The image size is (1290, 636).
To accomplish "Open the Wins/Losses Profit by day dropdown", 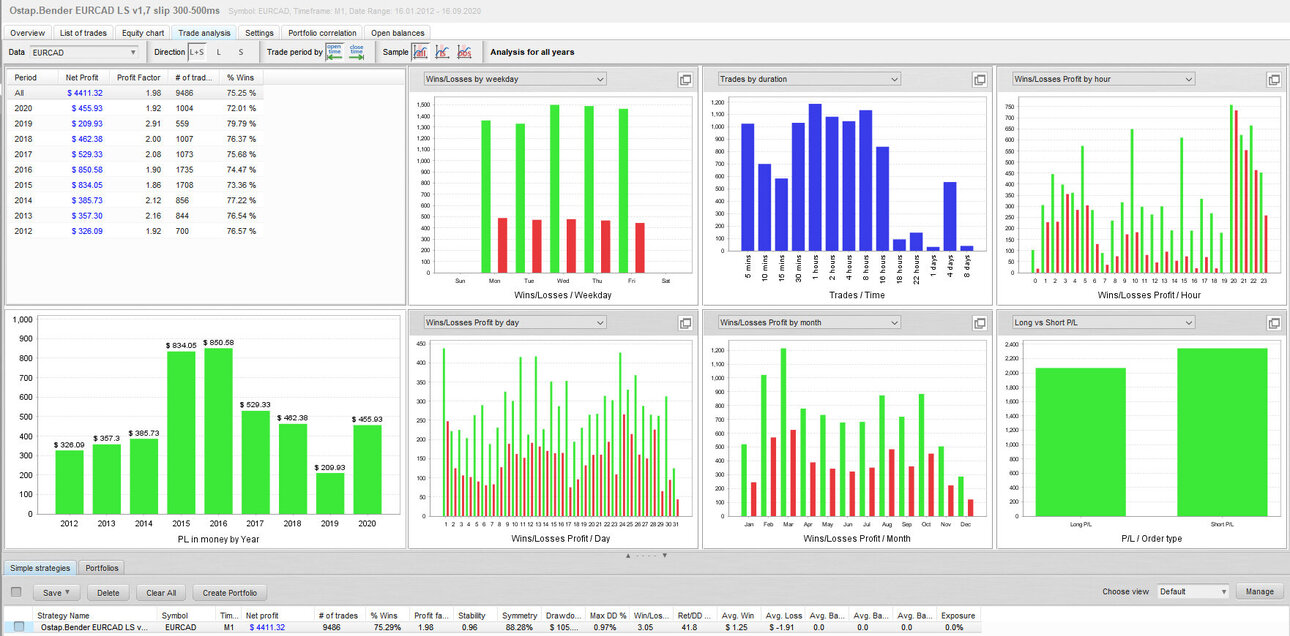I will (x=514, y=323).
